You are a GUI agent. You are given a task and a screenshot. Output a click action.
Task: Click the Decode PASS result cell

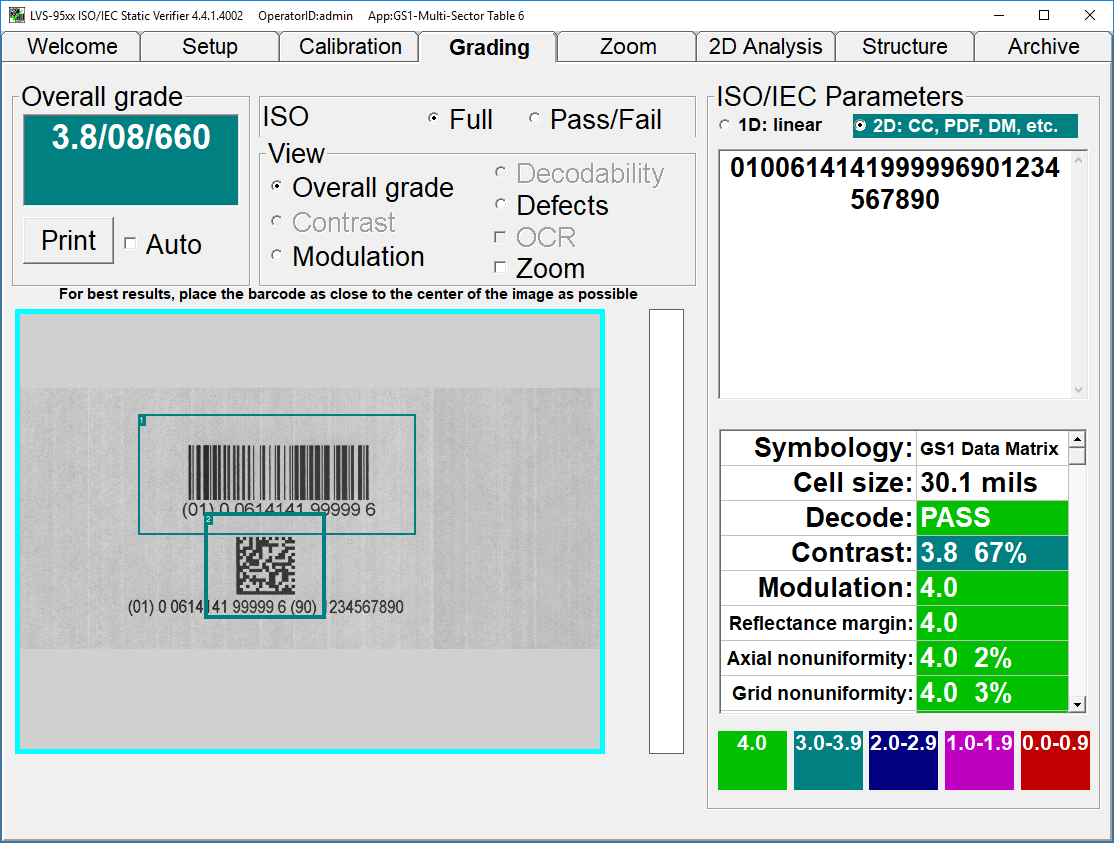pyautogui.click(x=993, y=518)
